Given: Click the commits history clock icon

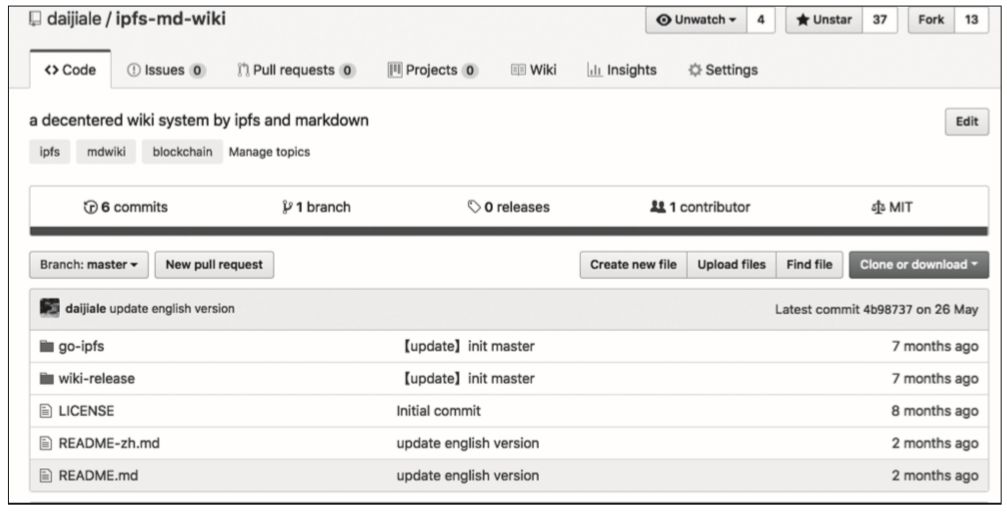Looking at the screenshot, I should pyautogui.click(x=90, y=207).
